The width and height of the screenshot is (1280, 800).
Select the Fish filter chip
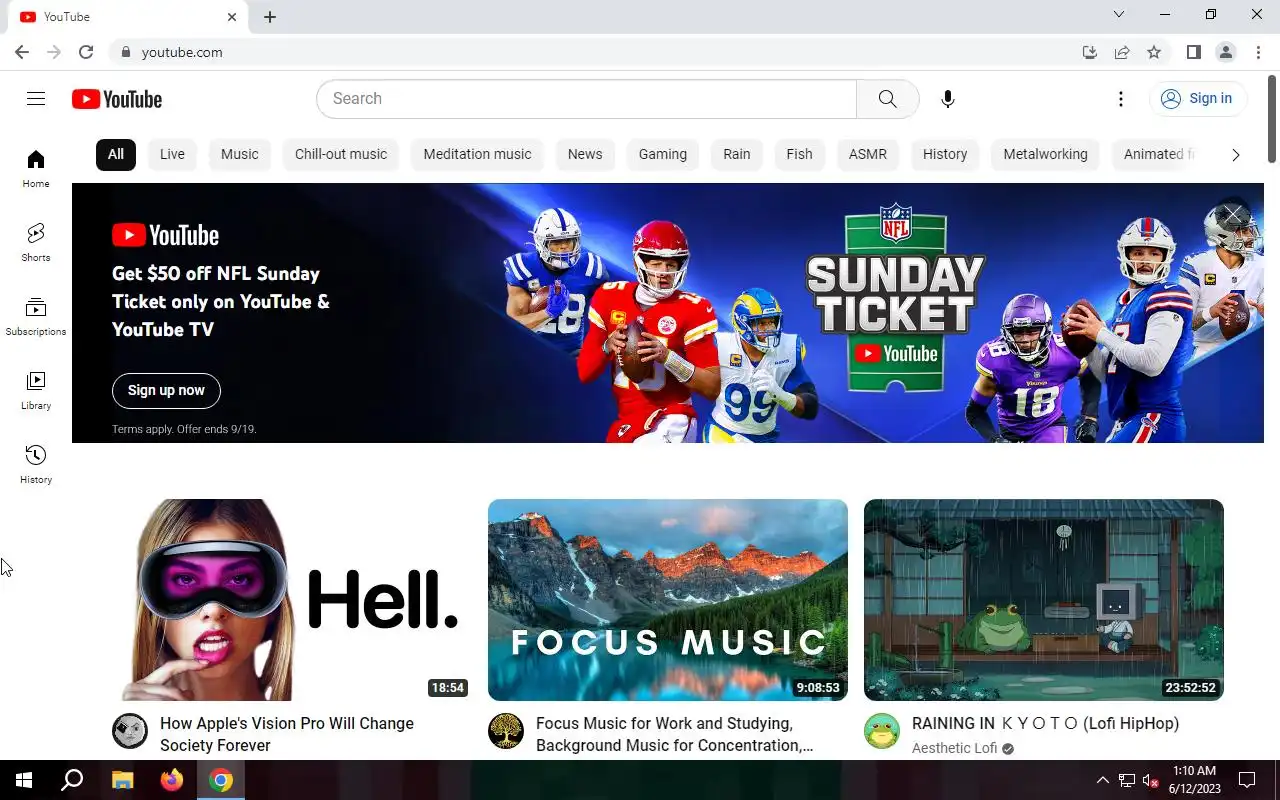tap(799, 154)
